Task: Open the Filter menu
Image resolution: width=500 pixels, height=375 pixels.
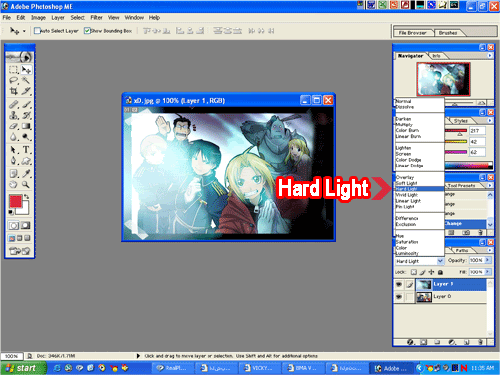Action: click(x=96, y=17)
